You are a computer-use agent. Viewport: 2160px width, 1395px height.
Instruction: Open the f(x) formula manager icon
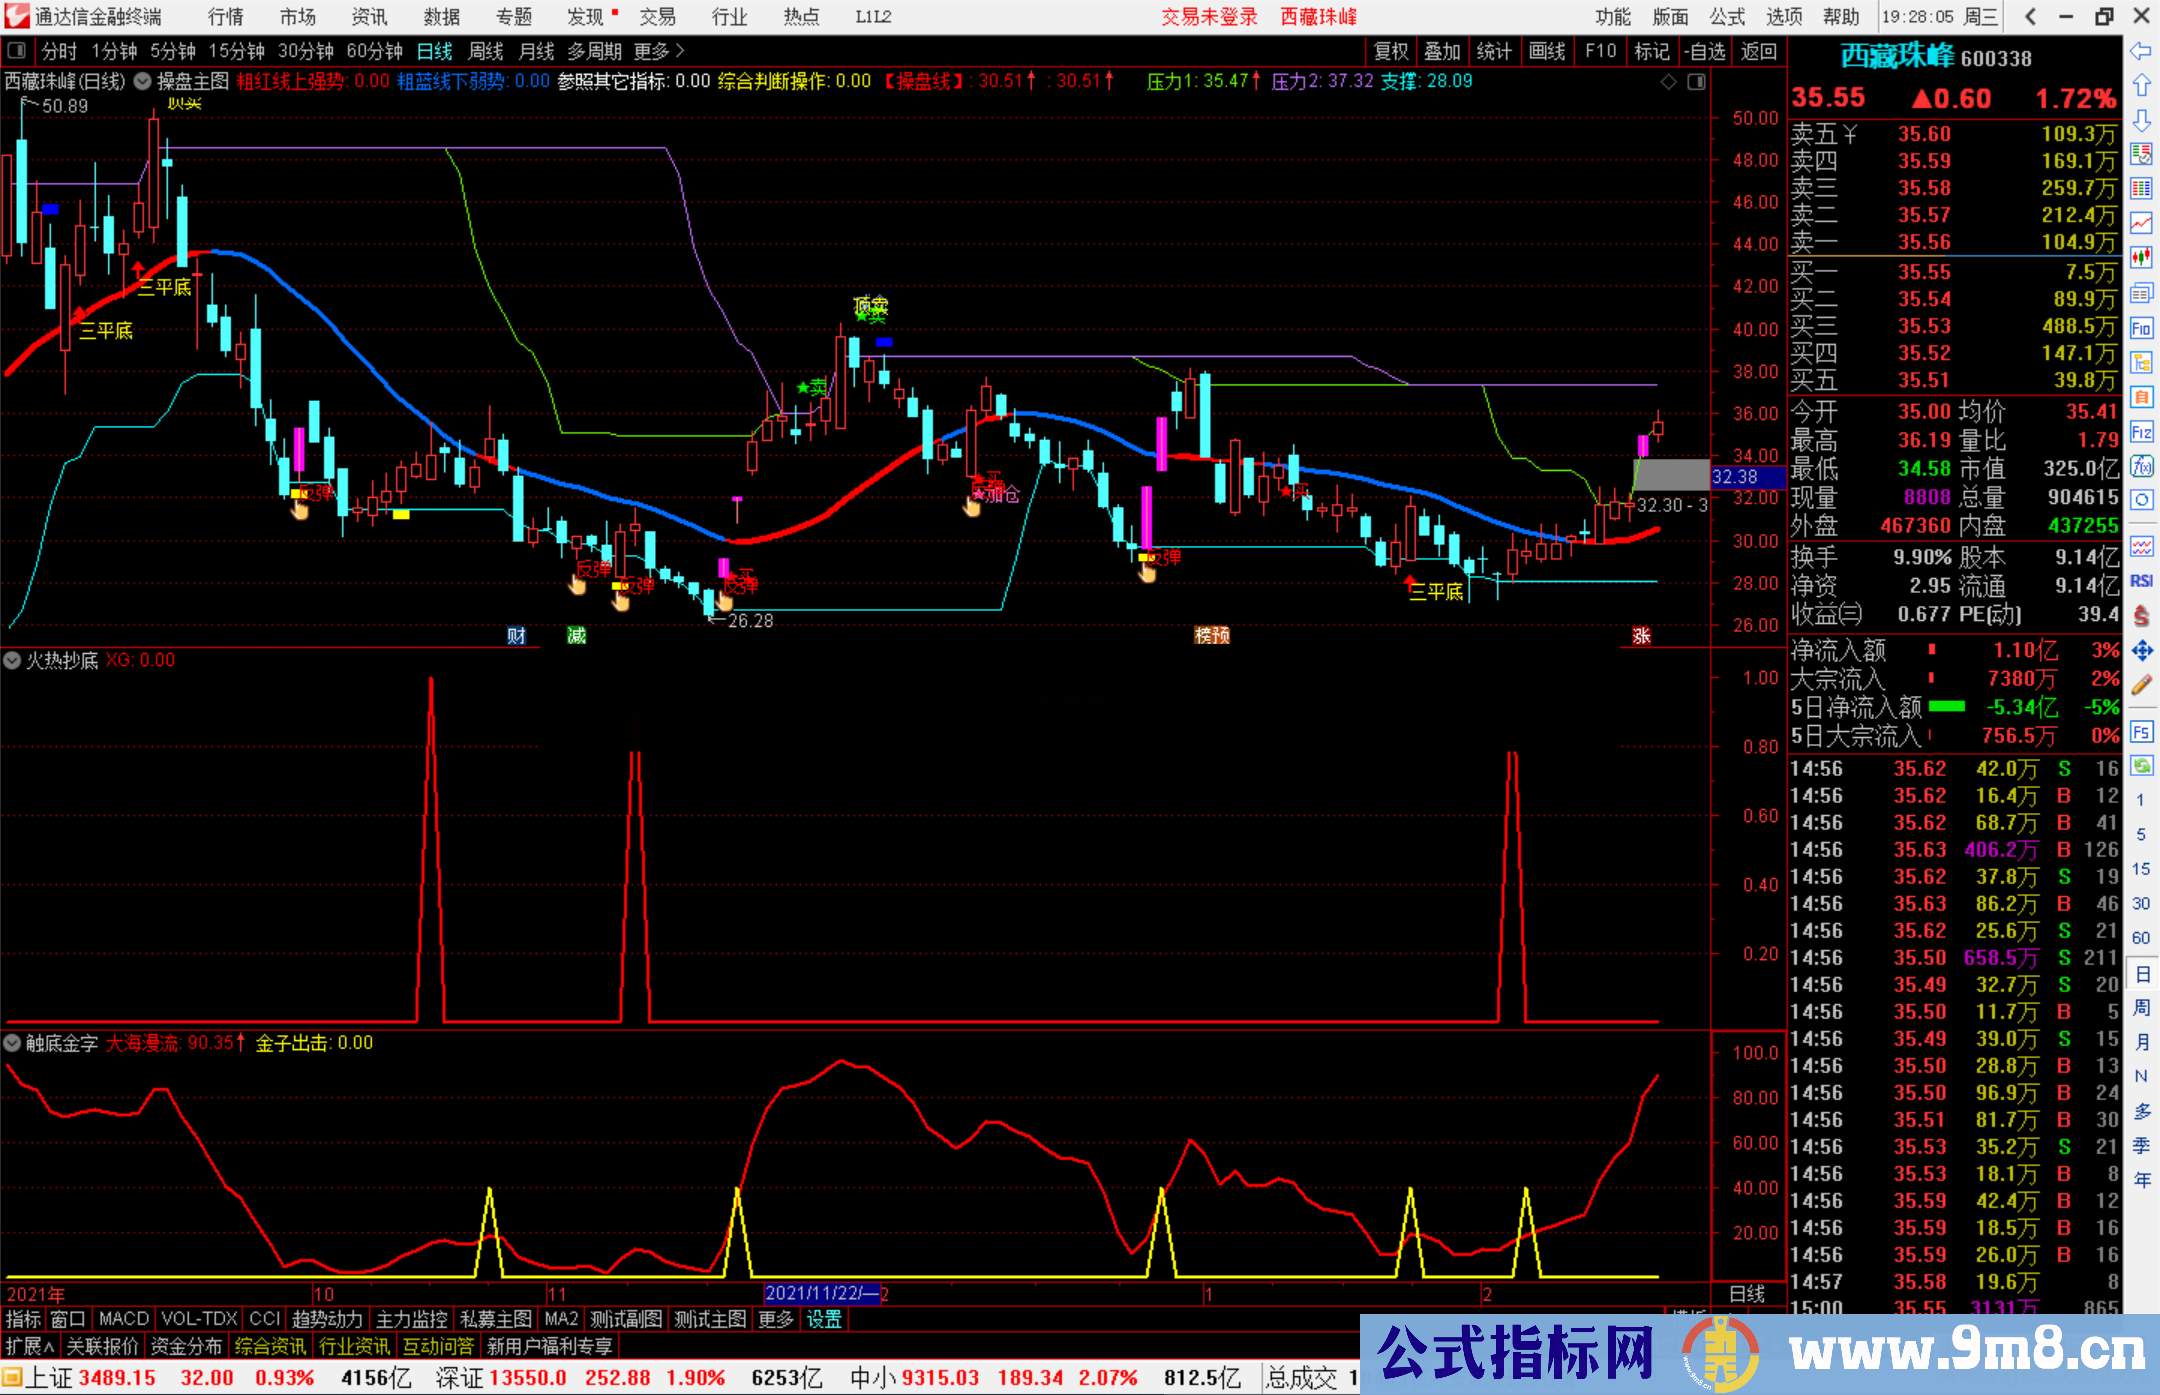click(2141, 466)
